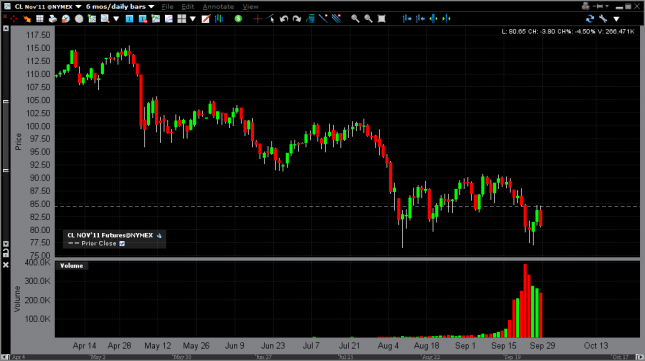Screen dimensions: 645x361
Task: Click the CL NOV'11 Futures@NYMEX legend label
Action: pos(110,235)
